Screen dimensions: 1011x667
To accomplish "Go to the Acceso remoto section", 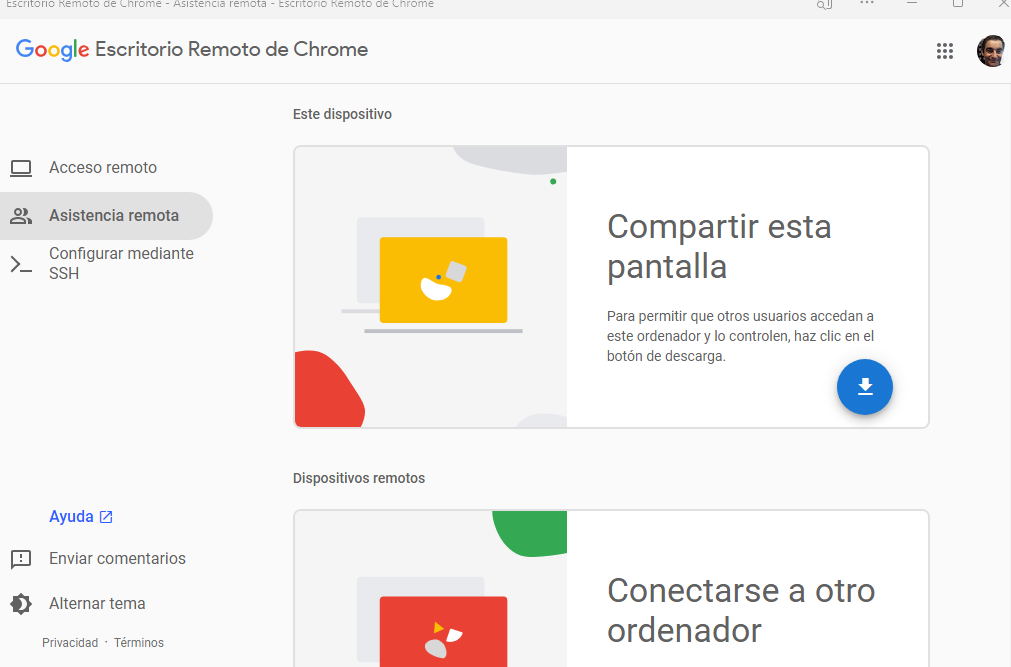I will tap(103, 168).
